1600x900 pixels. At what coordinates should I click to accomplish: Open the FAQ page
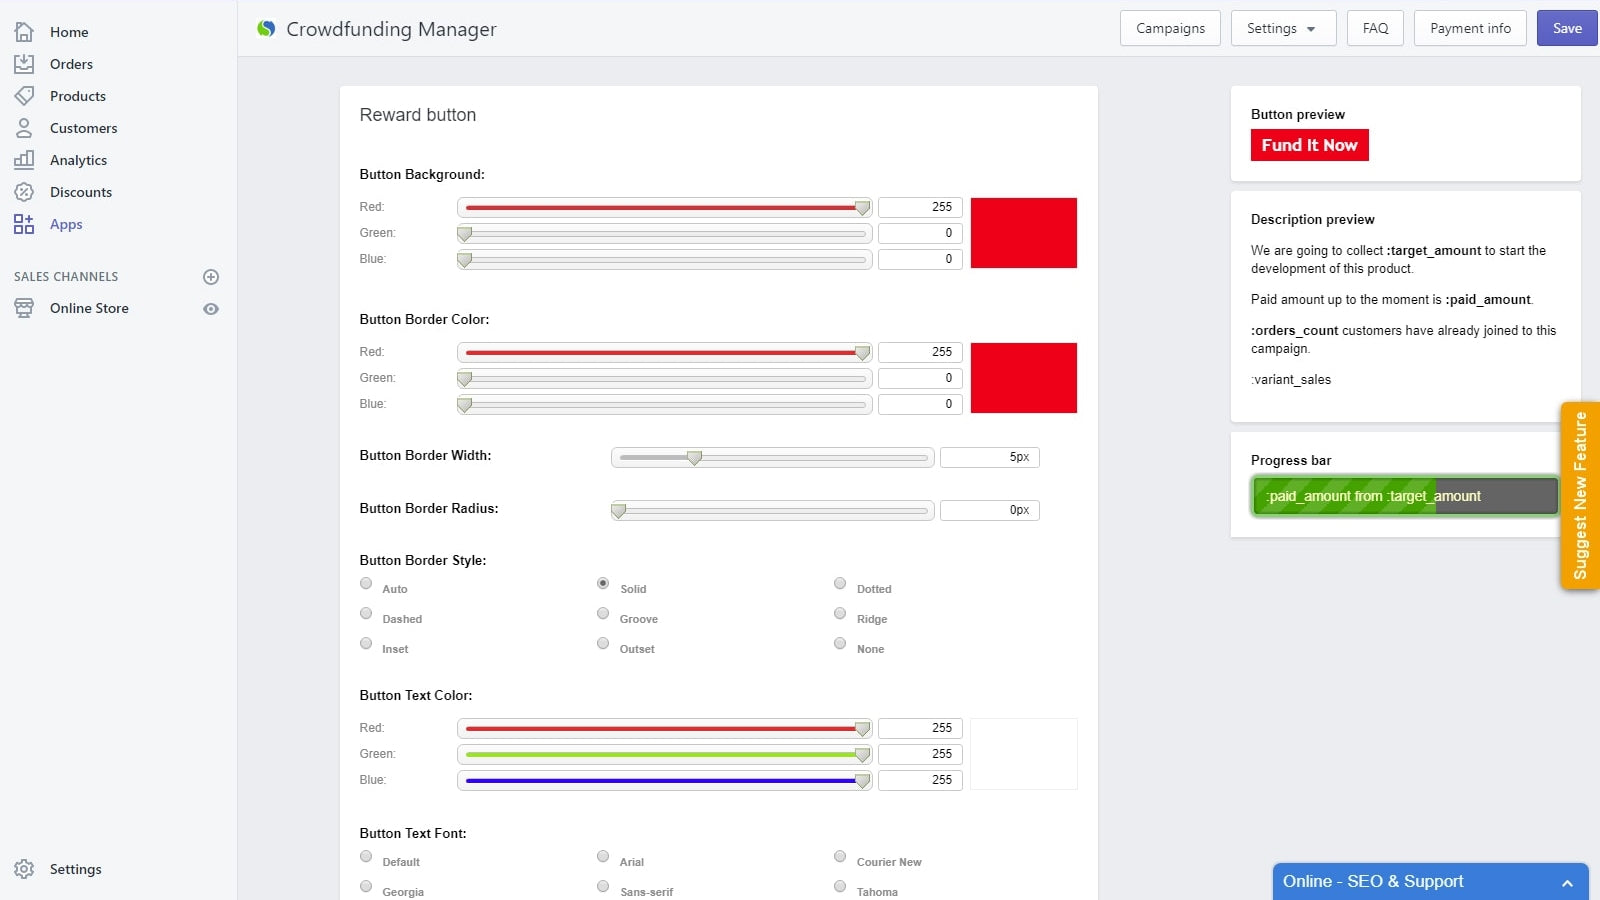coord(1375,29)
